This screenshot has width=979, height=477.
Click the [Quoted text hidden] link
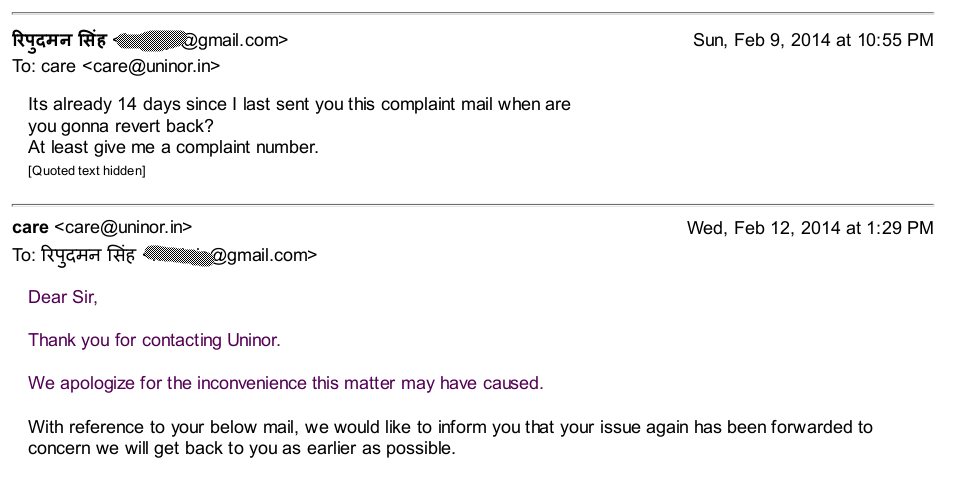(87, 171)
